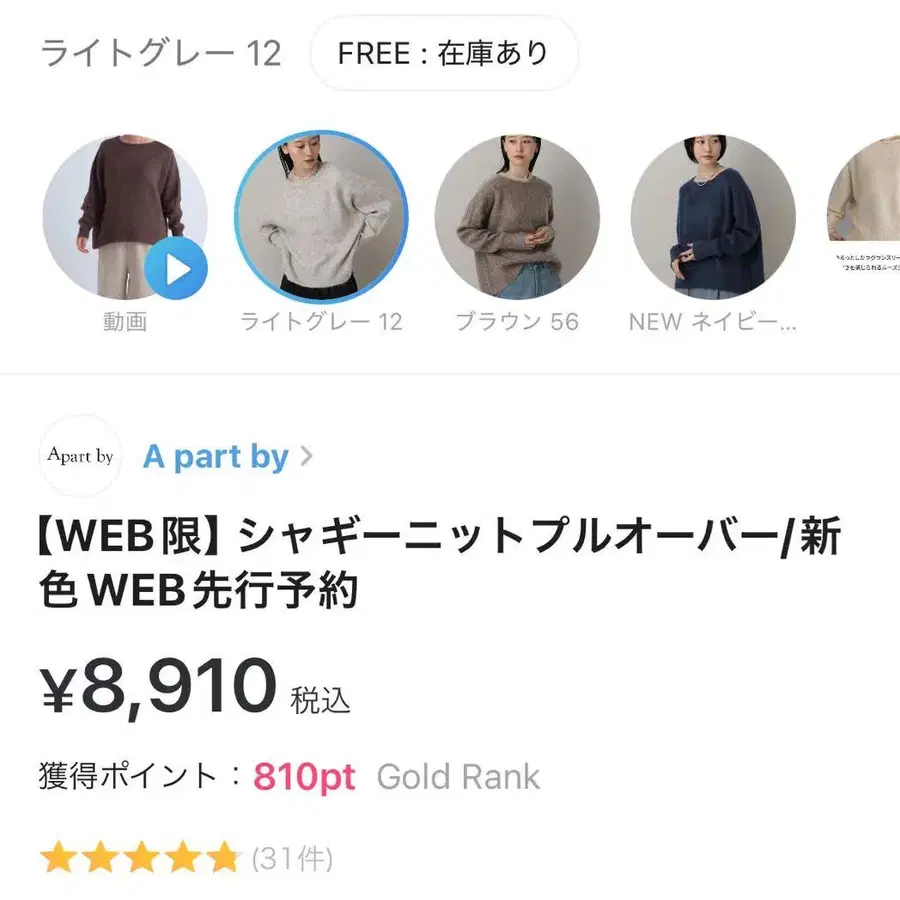Click the シャギーニットプルオーバー product title
900x900 pixels.
point(440,562)
